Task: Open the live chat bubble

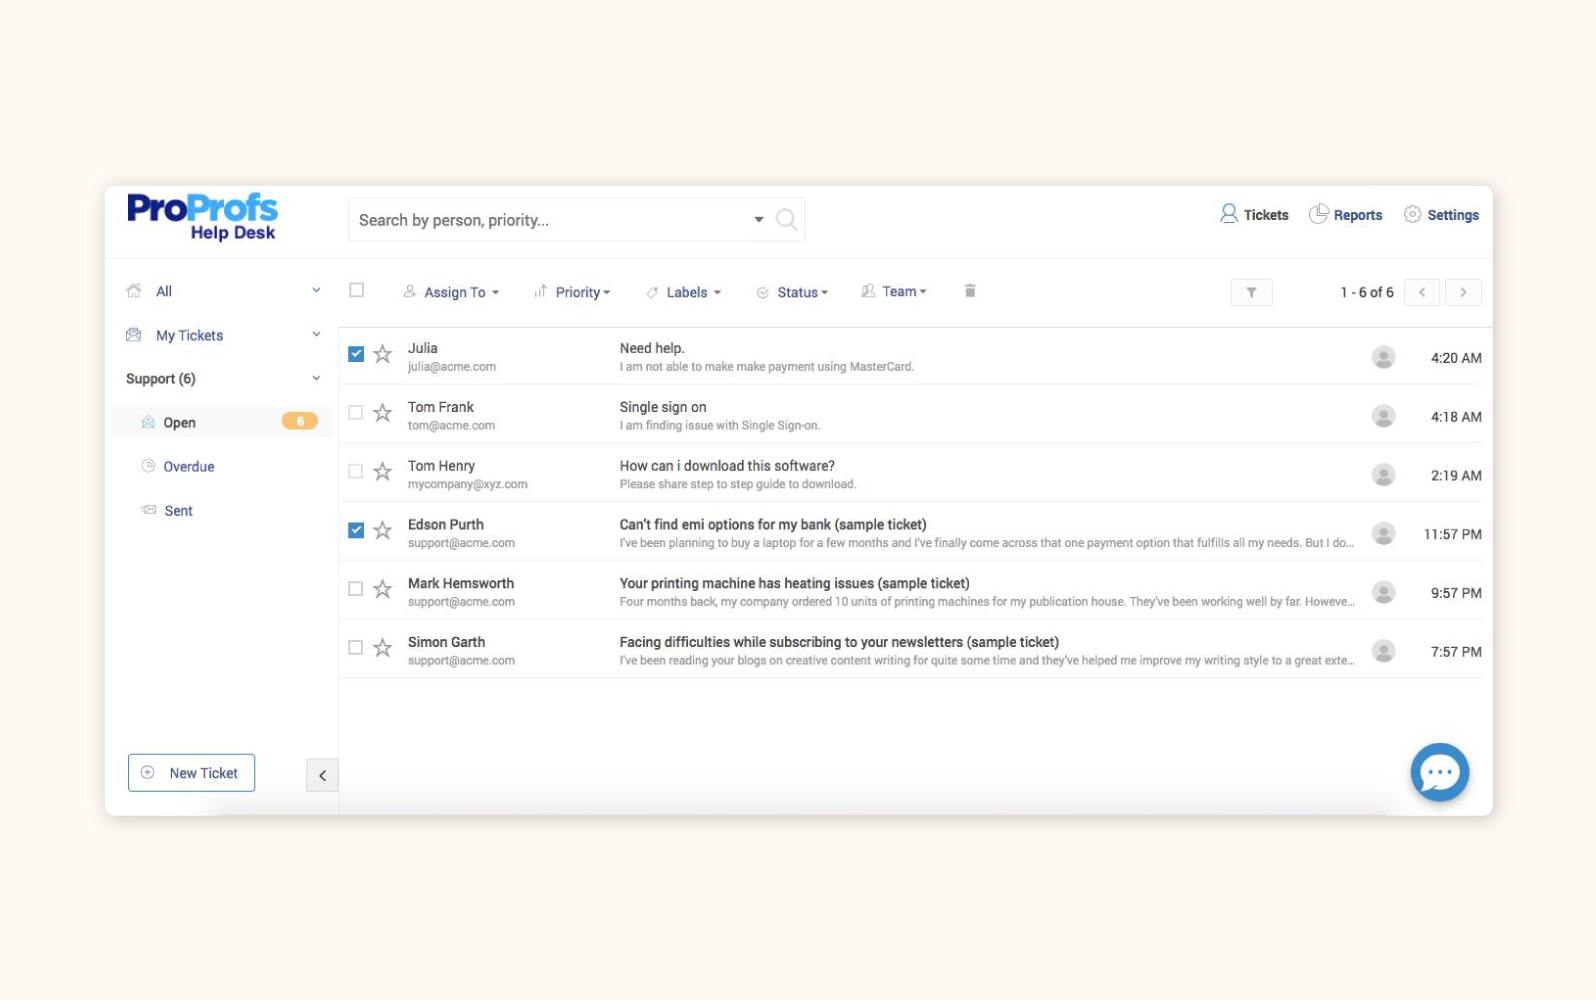Action: (x=1439, y=772)
